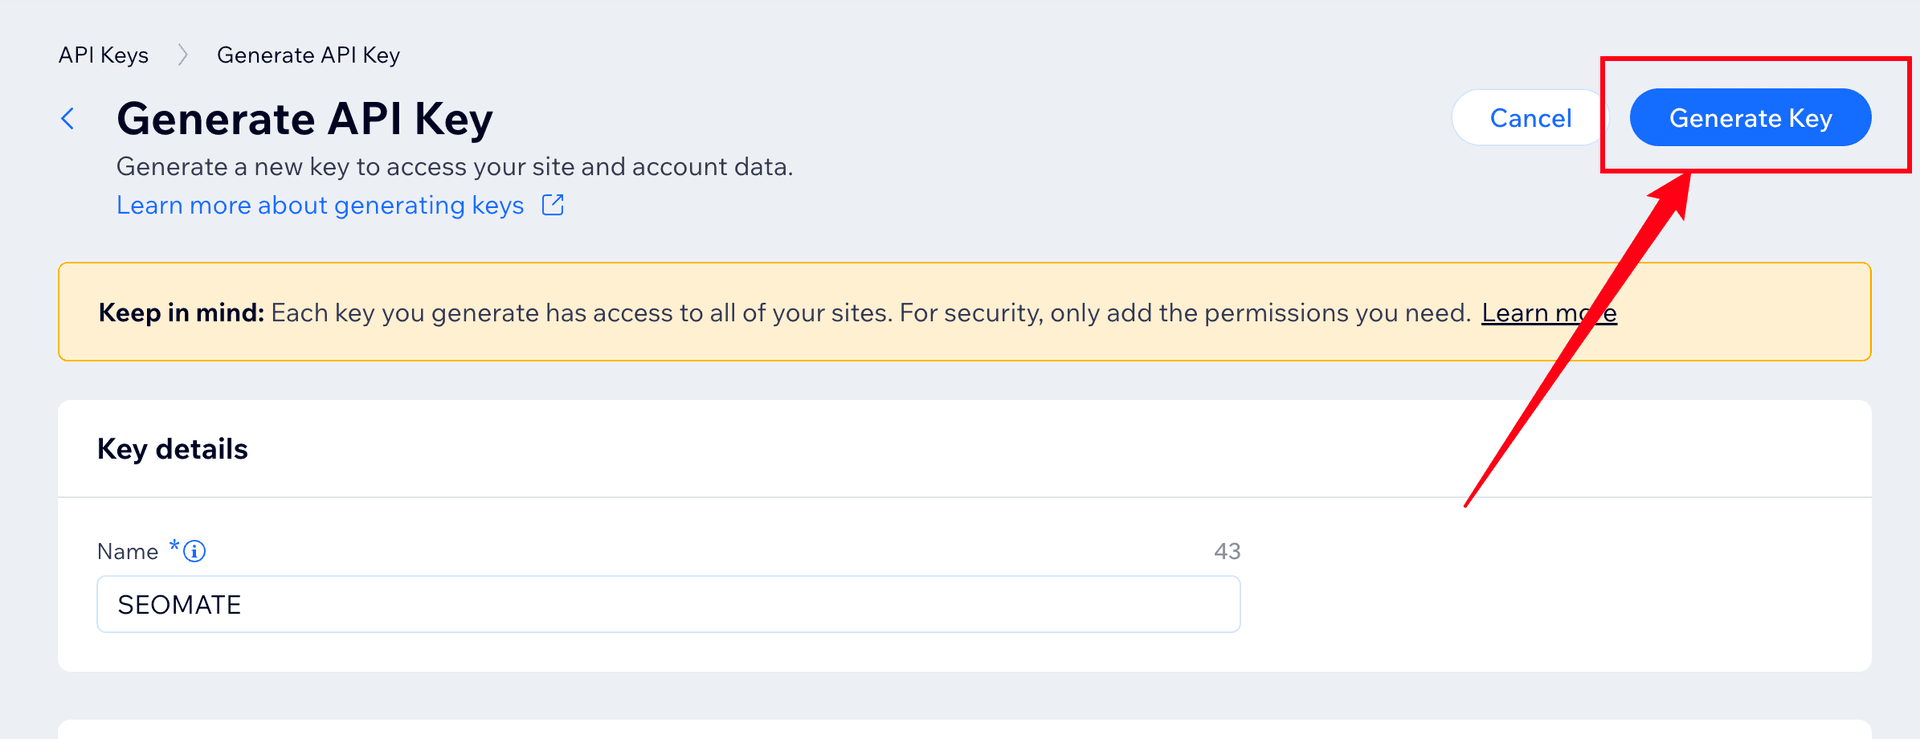Click the bold Keep in mind text
Screen dimensions: 1920x739
coord(181,313)
